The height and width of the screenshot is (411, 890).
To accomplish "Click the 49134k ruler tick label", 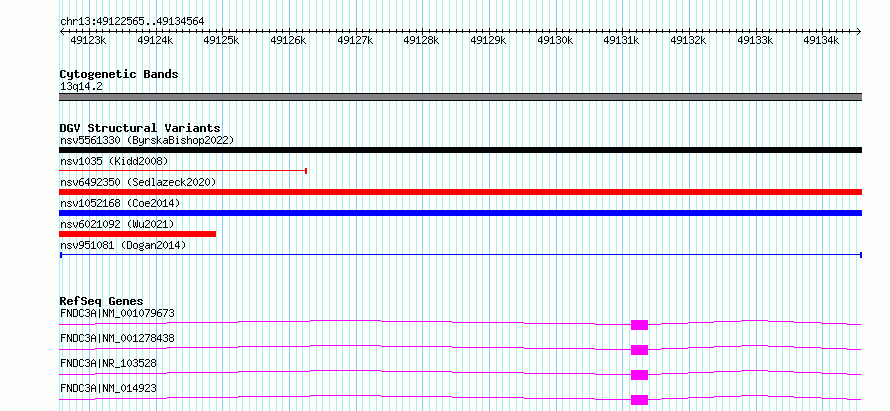I will click(x=822, y=40).
